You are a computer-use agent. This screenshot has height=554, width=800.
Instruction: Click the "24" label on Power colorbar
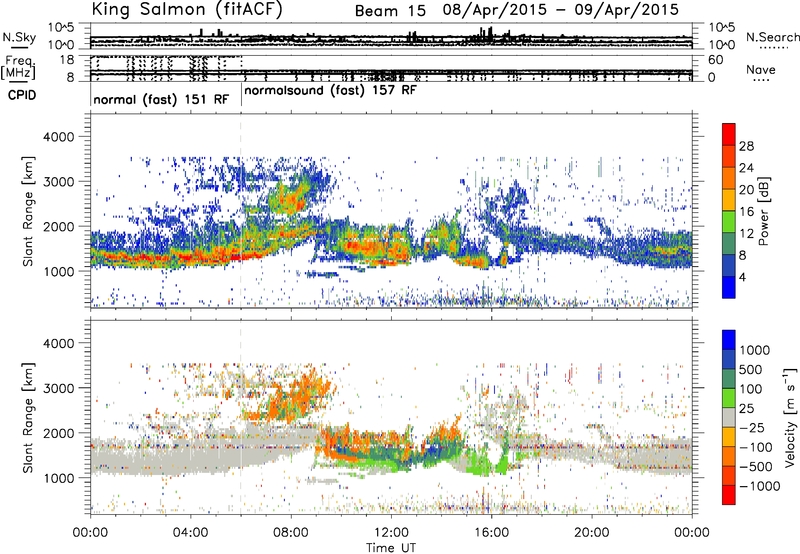(x=746, y=168)
